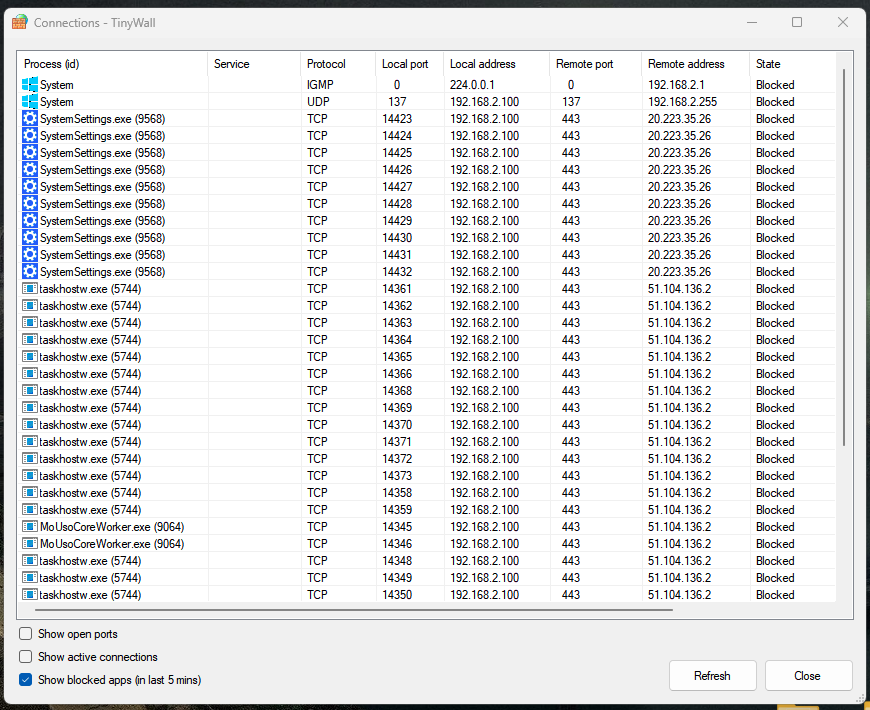Sort by the Service column header

254,64
